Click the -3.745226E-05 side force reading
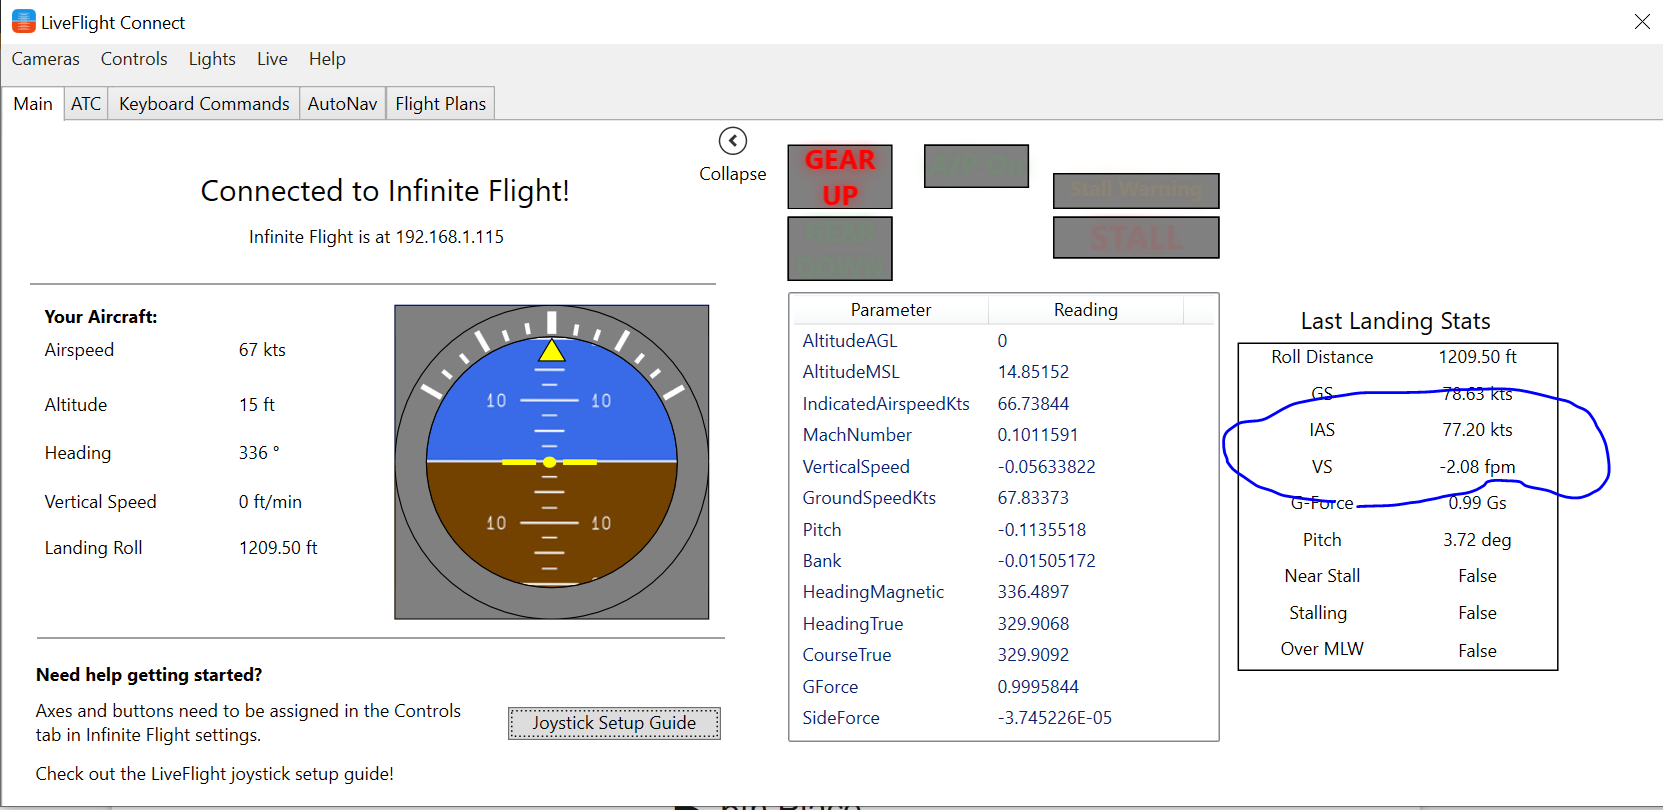 pos(1054,718)
